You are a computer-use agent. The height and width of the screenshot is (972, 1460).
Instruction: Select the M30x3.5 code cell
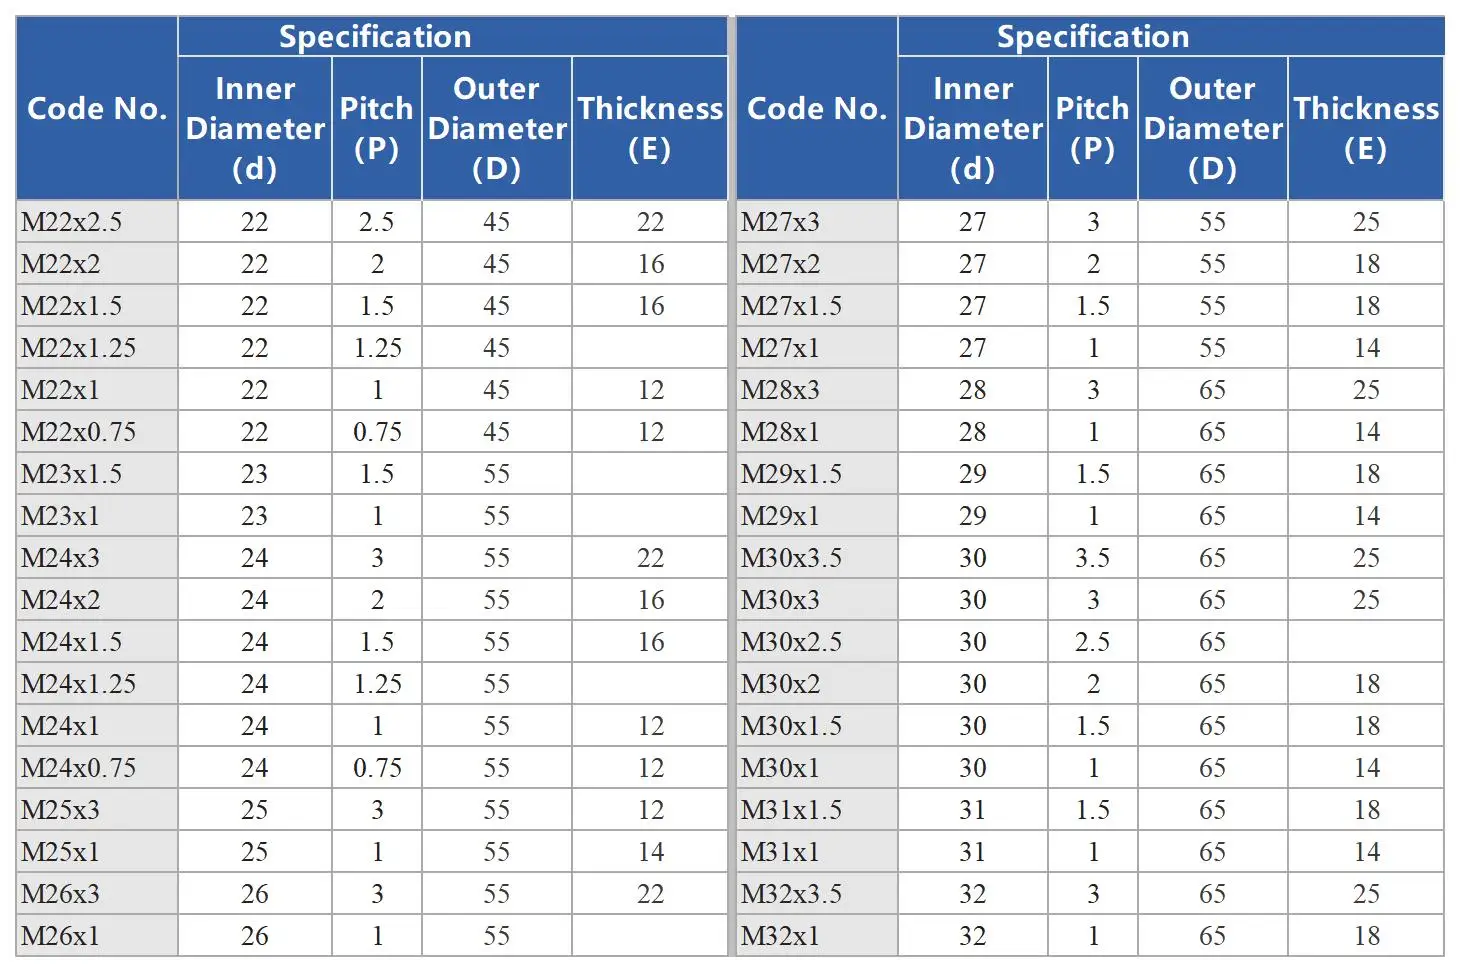coord(817,558)
